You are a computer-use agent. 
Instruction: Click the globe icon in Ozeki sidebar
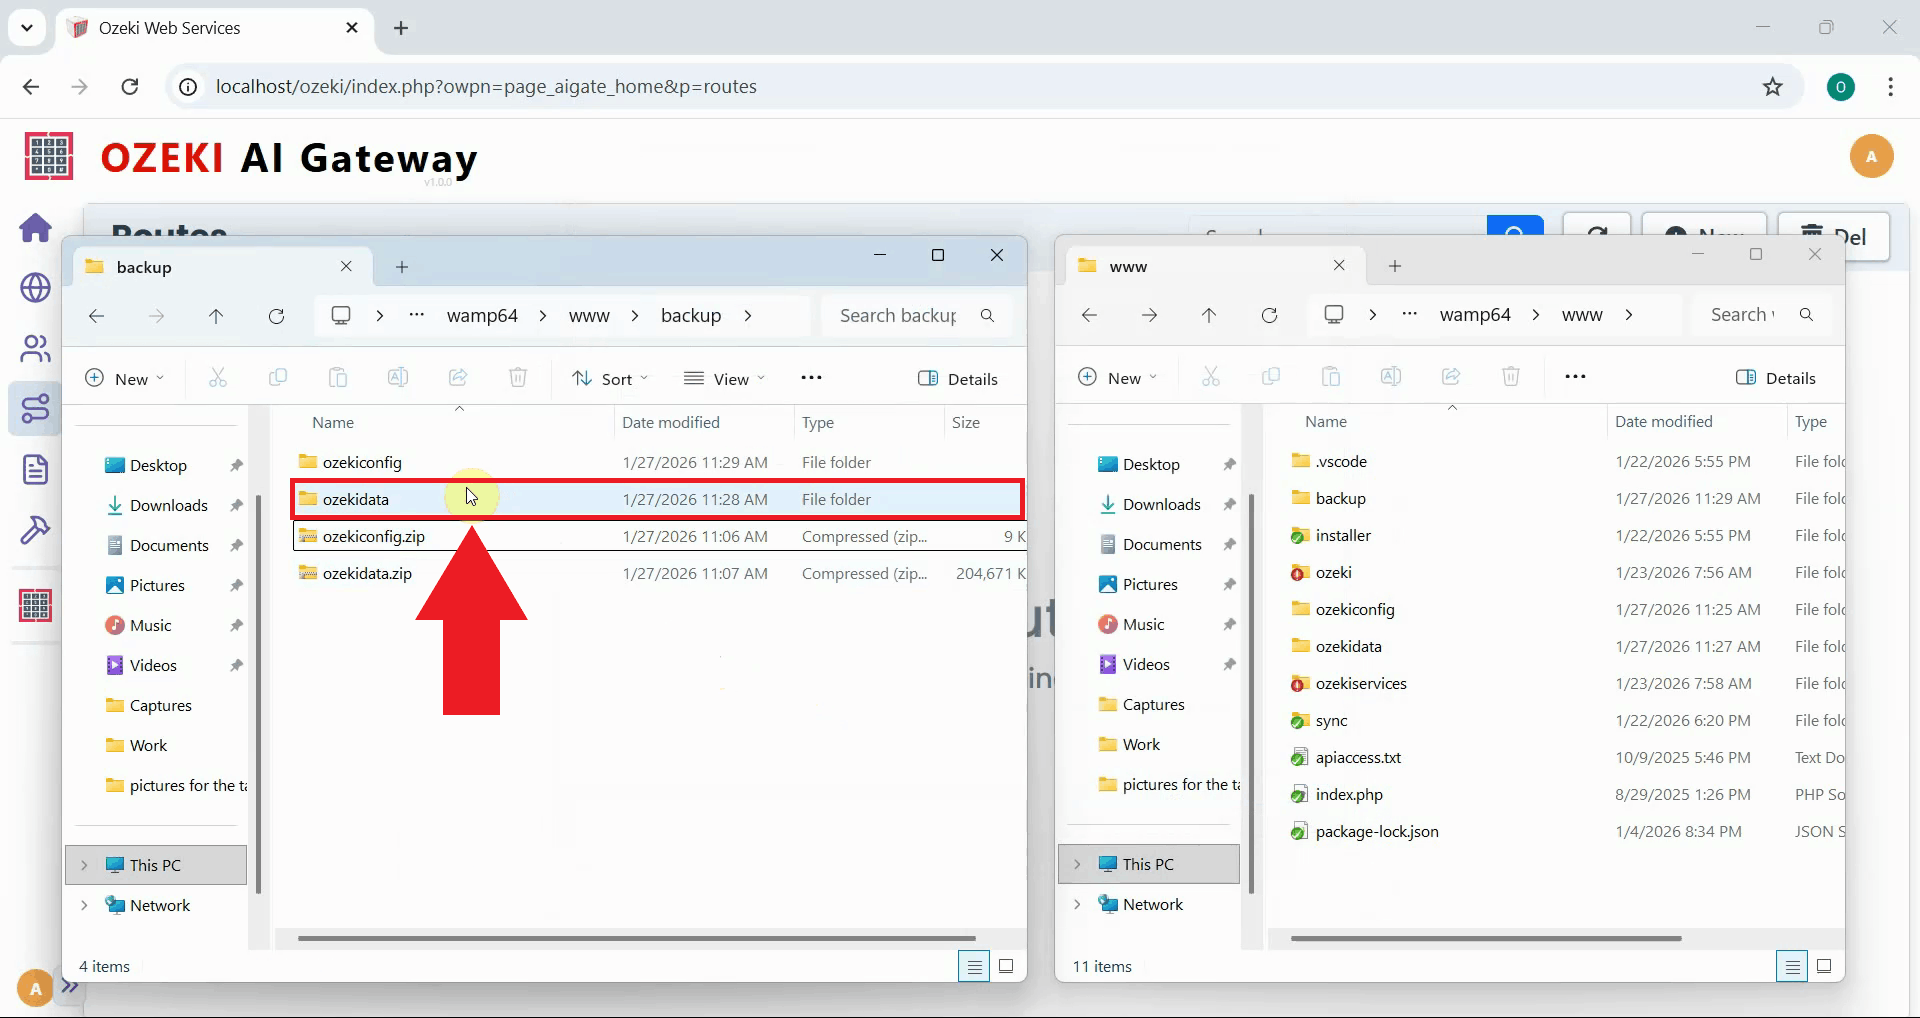(x=36, y=288)
